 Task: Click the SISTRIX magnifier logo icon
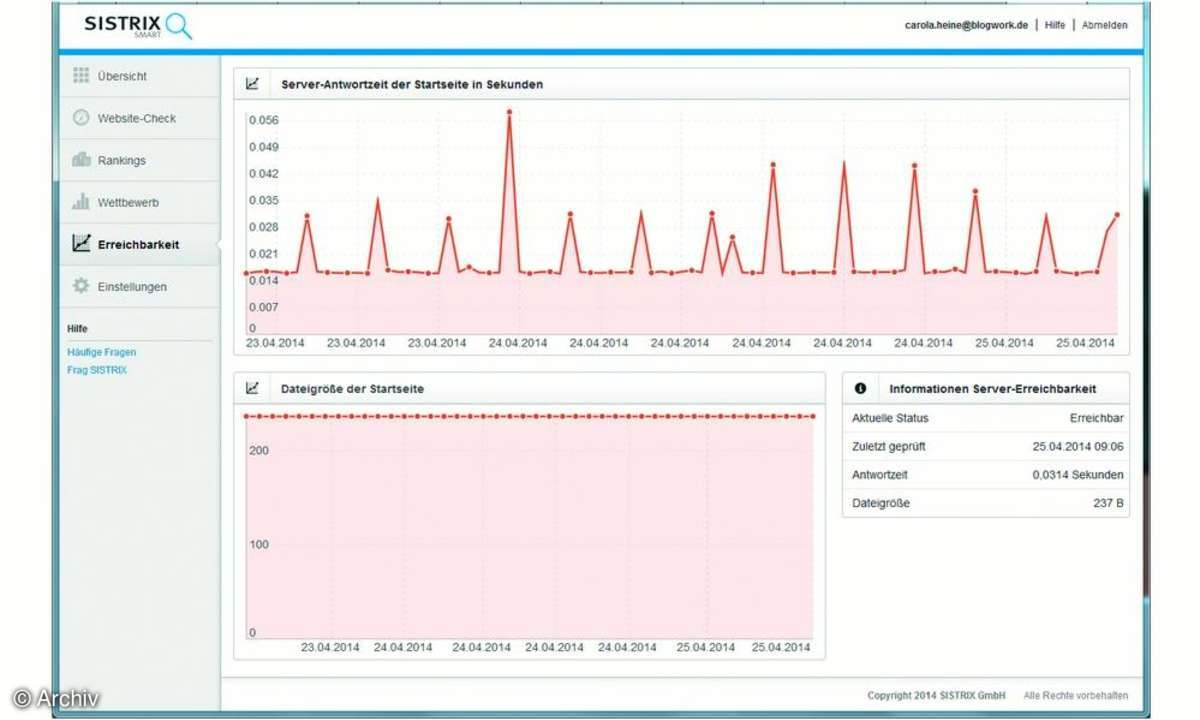pos(179,26)
